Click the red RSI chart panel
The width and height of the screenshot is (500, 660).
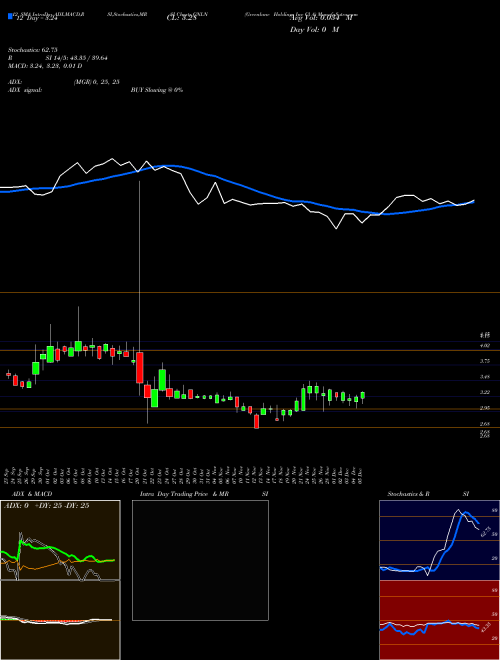tap(439, 620)
